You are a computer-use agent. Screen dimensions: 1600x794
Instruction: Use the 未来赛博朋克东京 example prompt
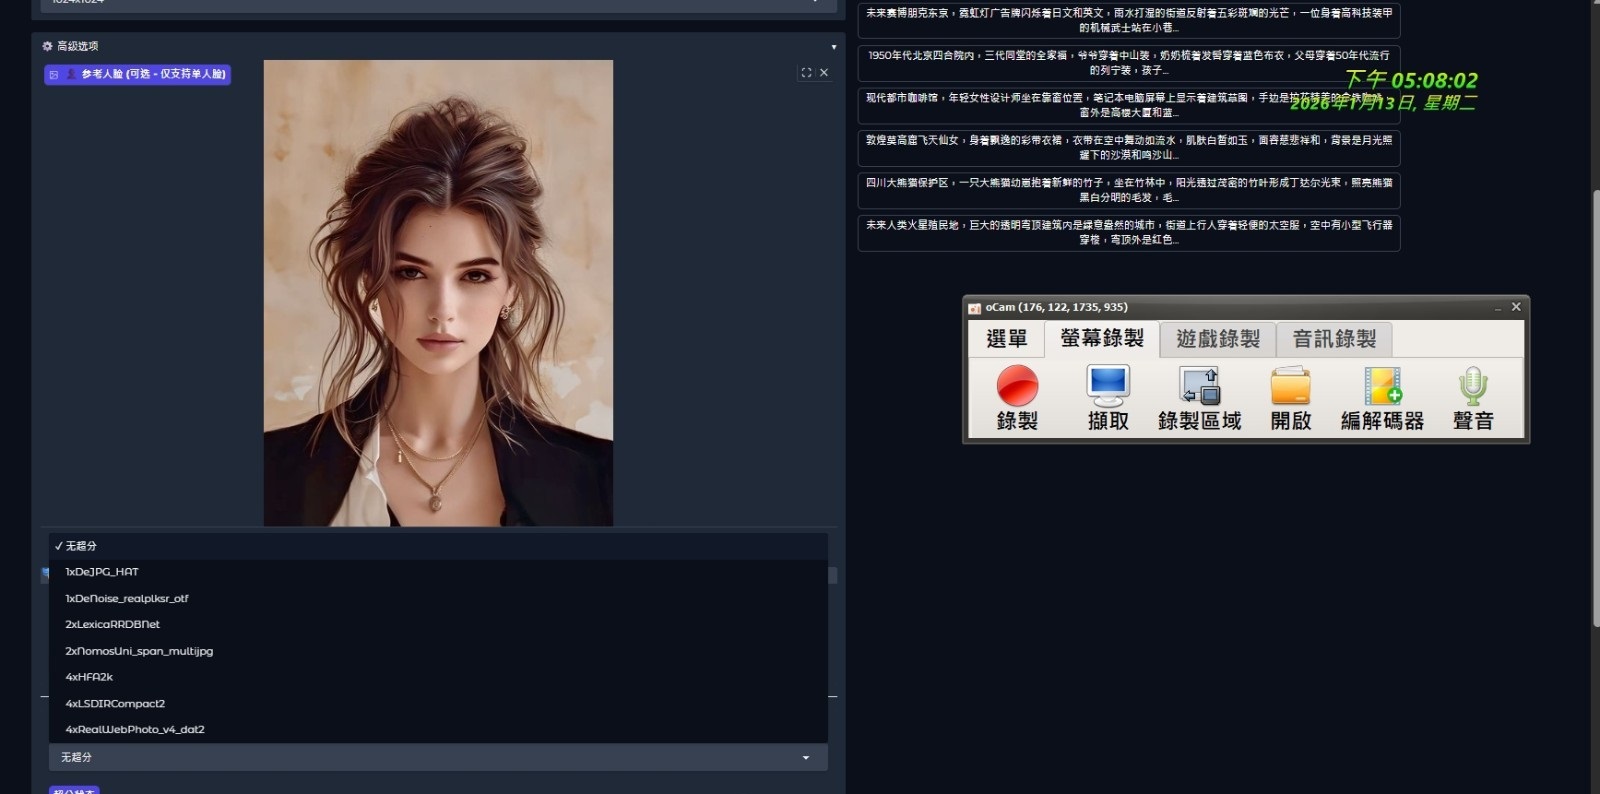[x=1128, y=20]
